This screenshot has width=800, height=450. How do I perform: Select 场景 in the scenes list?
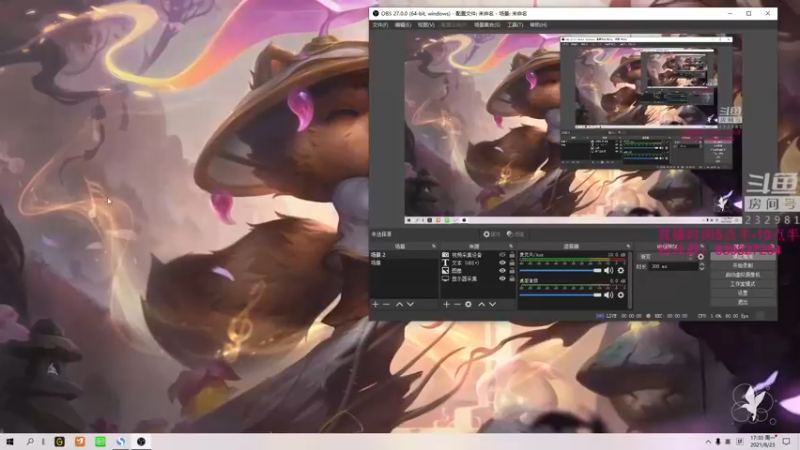[x=404, y=263]
